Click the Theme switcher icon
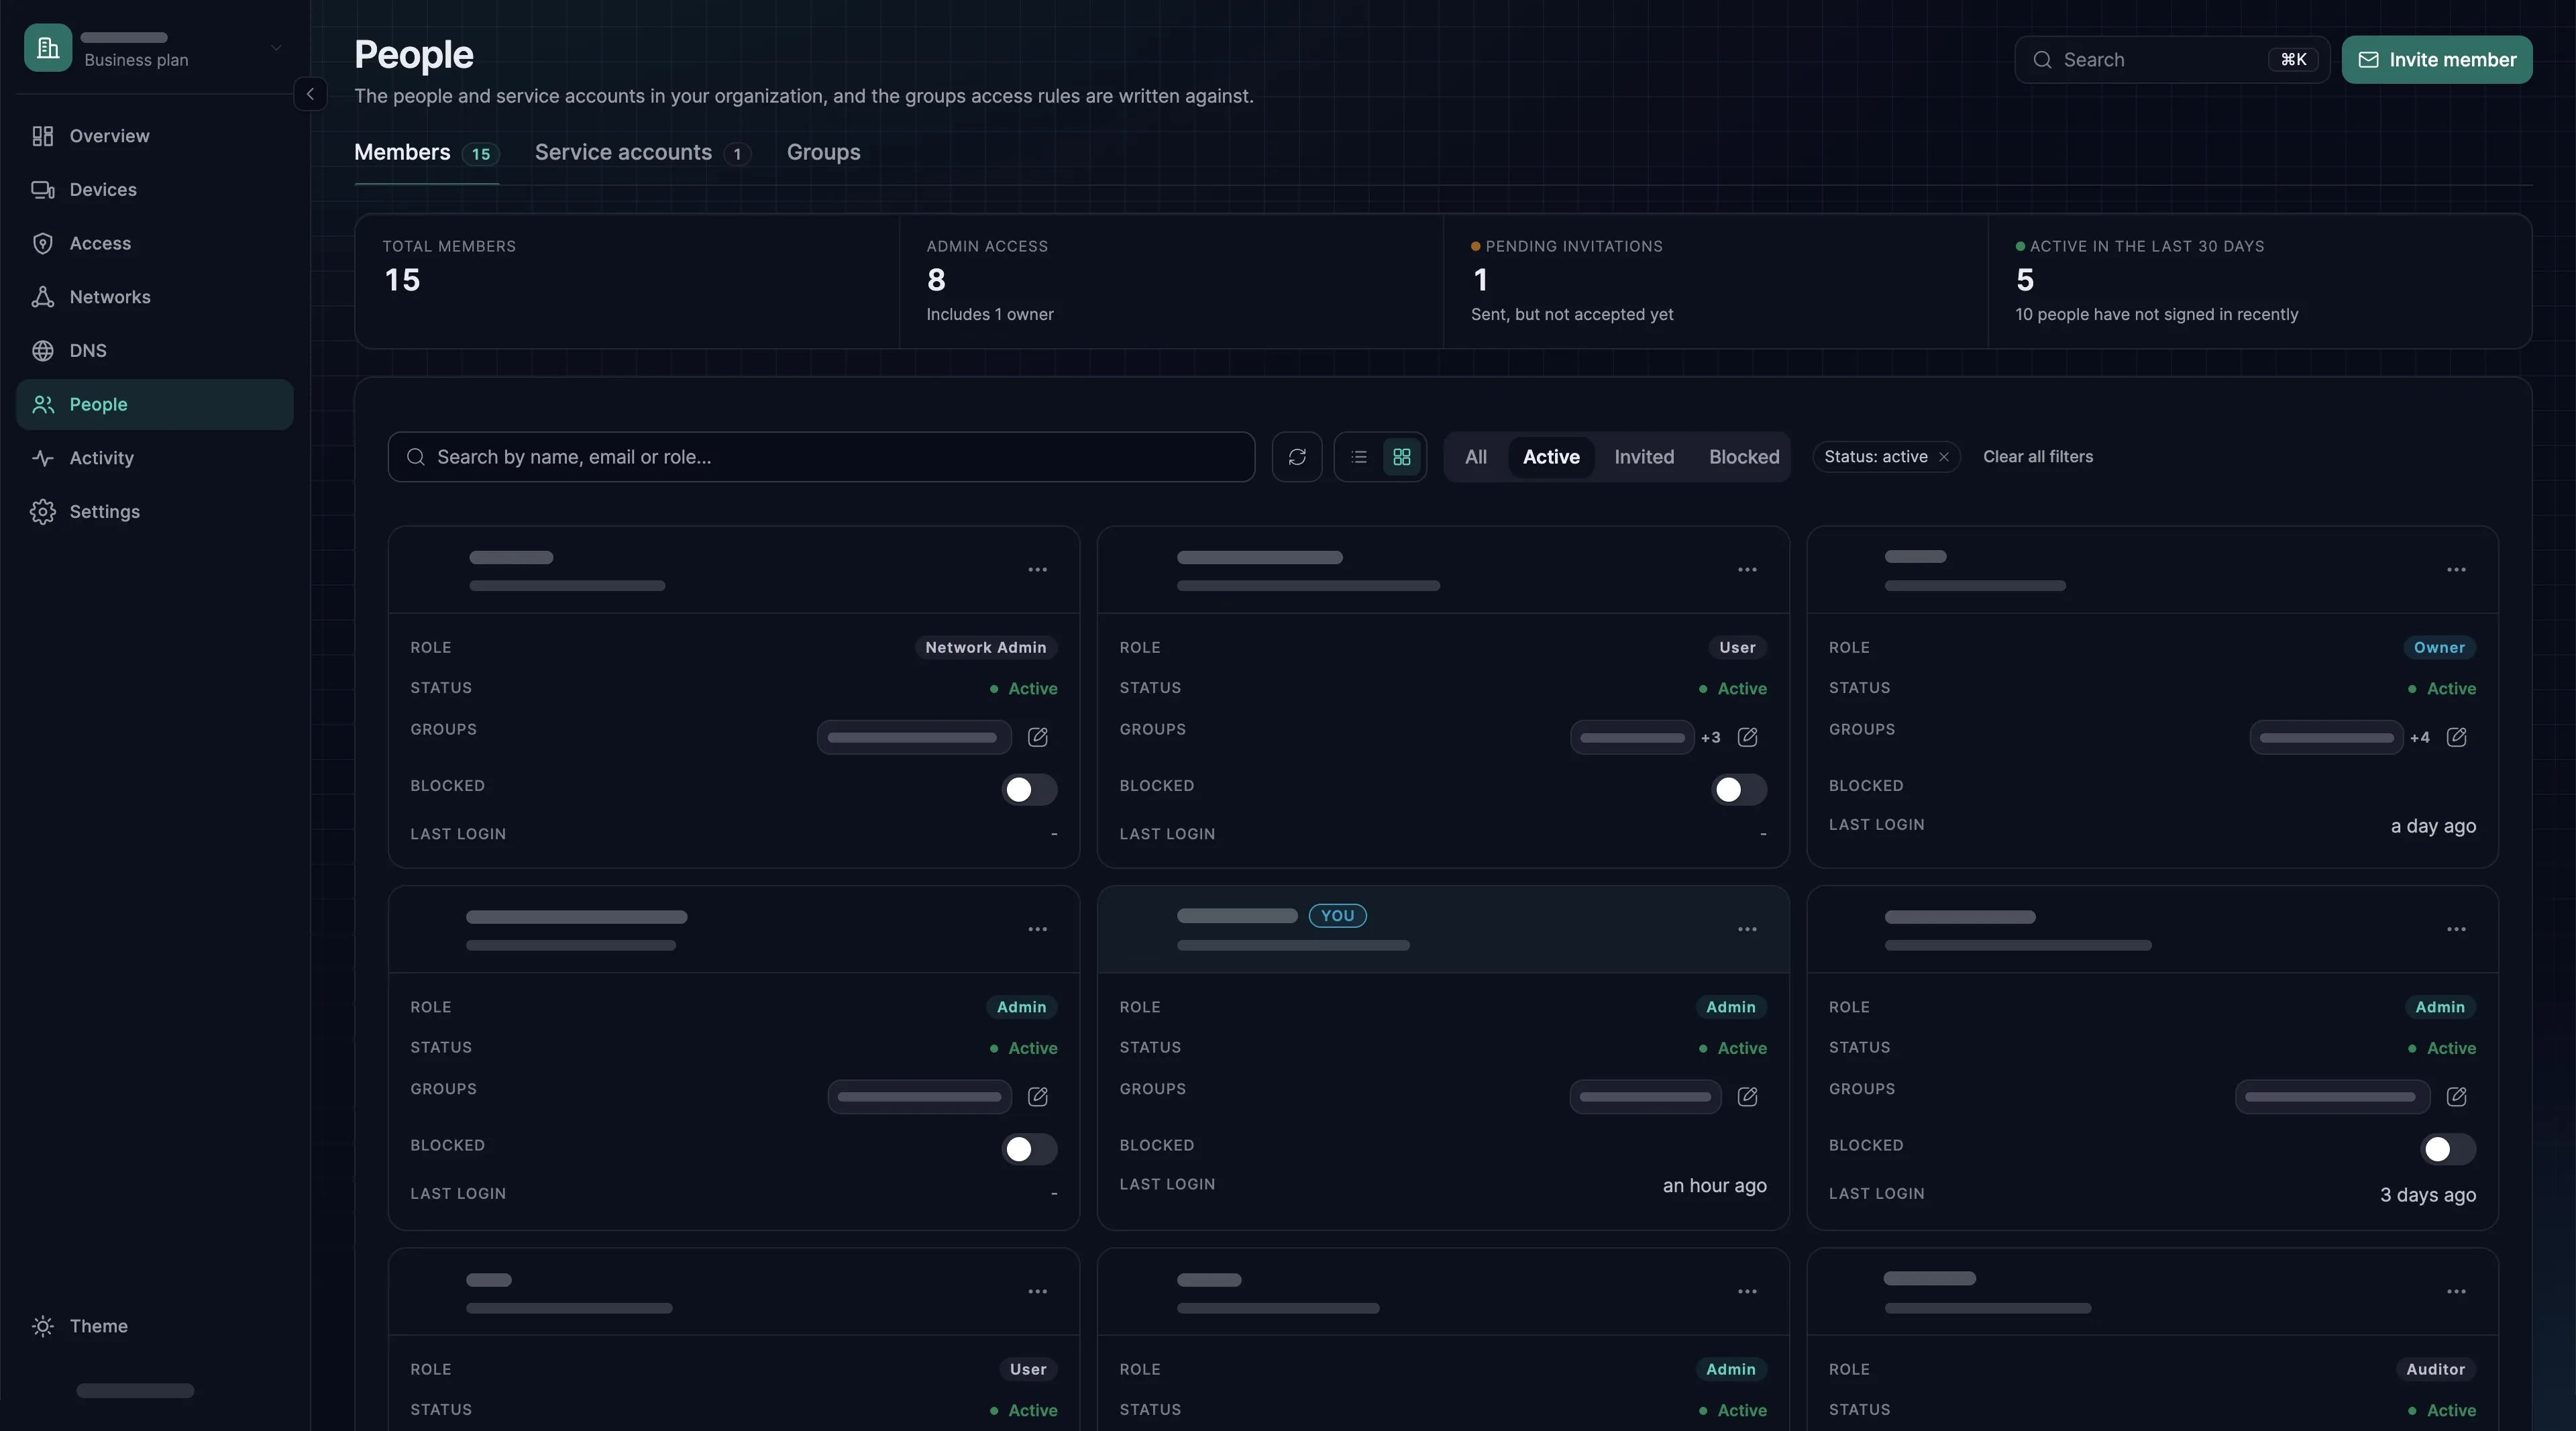This screenshot has height=1431, width=2576. pyautogui.click(x=42, y=1326)
